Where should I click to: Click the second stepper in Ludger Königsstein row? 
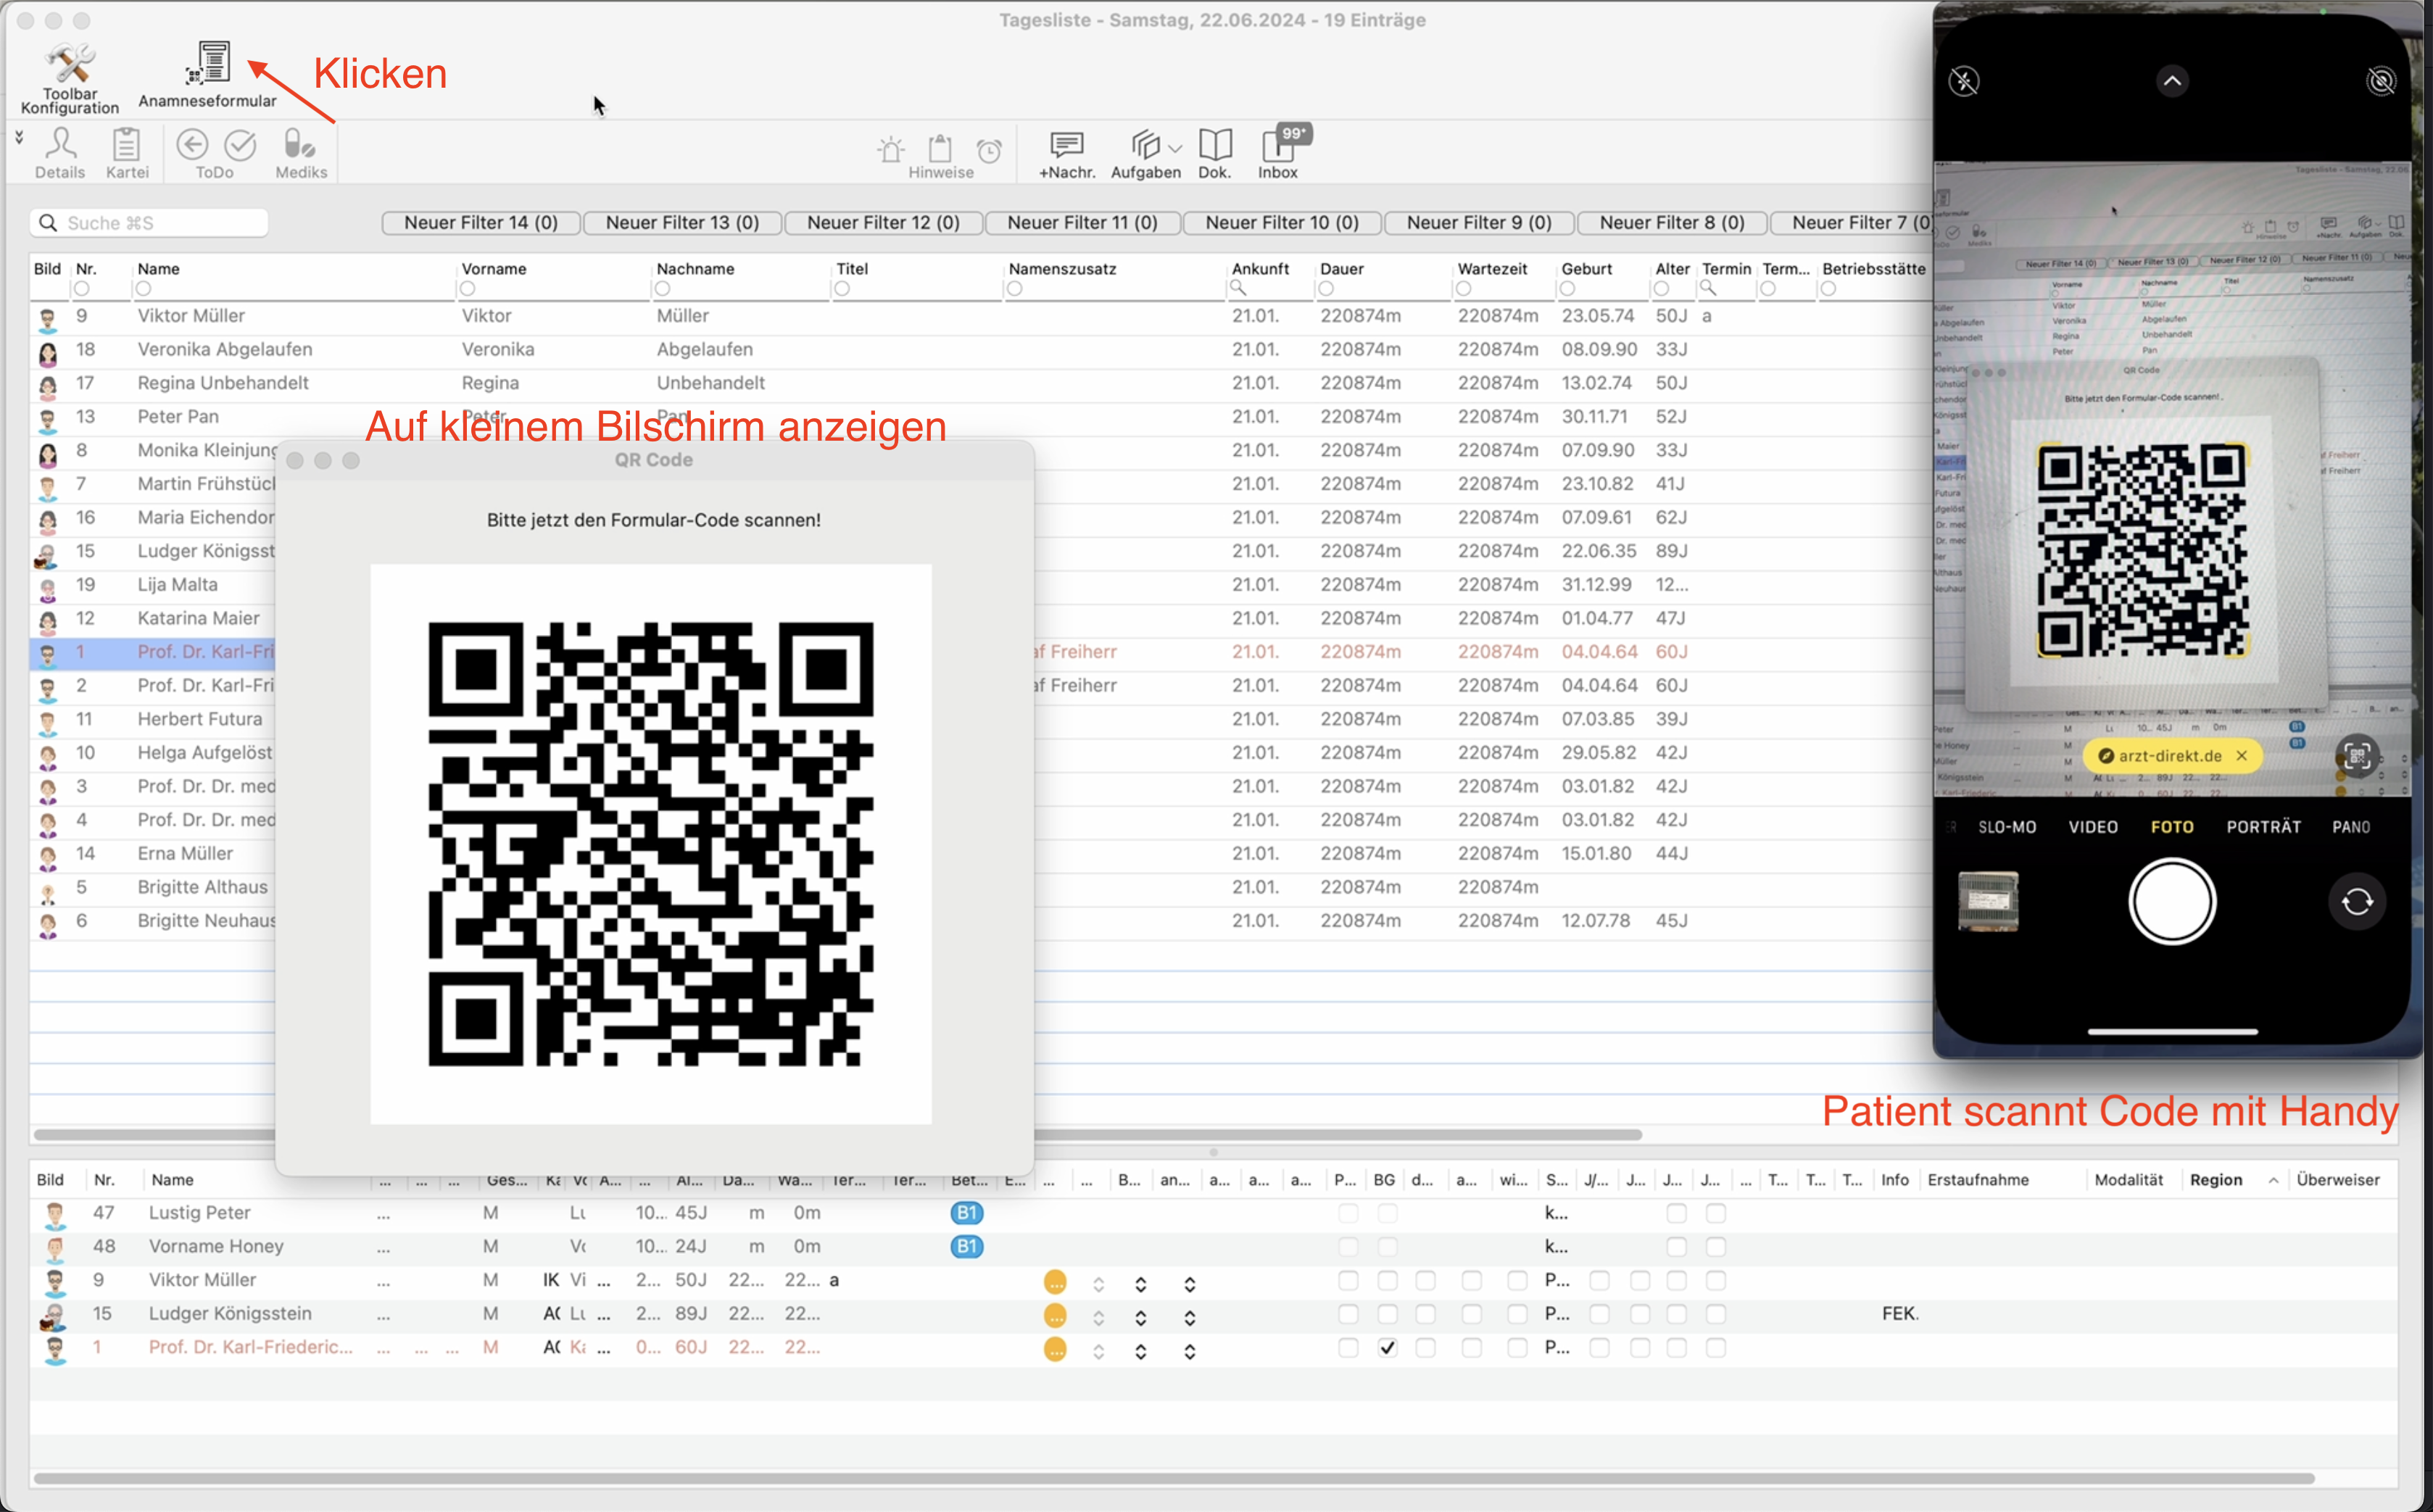coord(1140,1318)
